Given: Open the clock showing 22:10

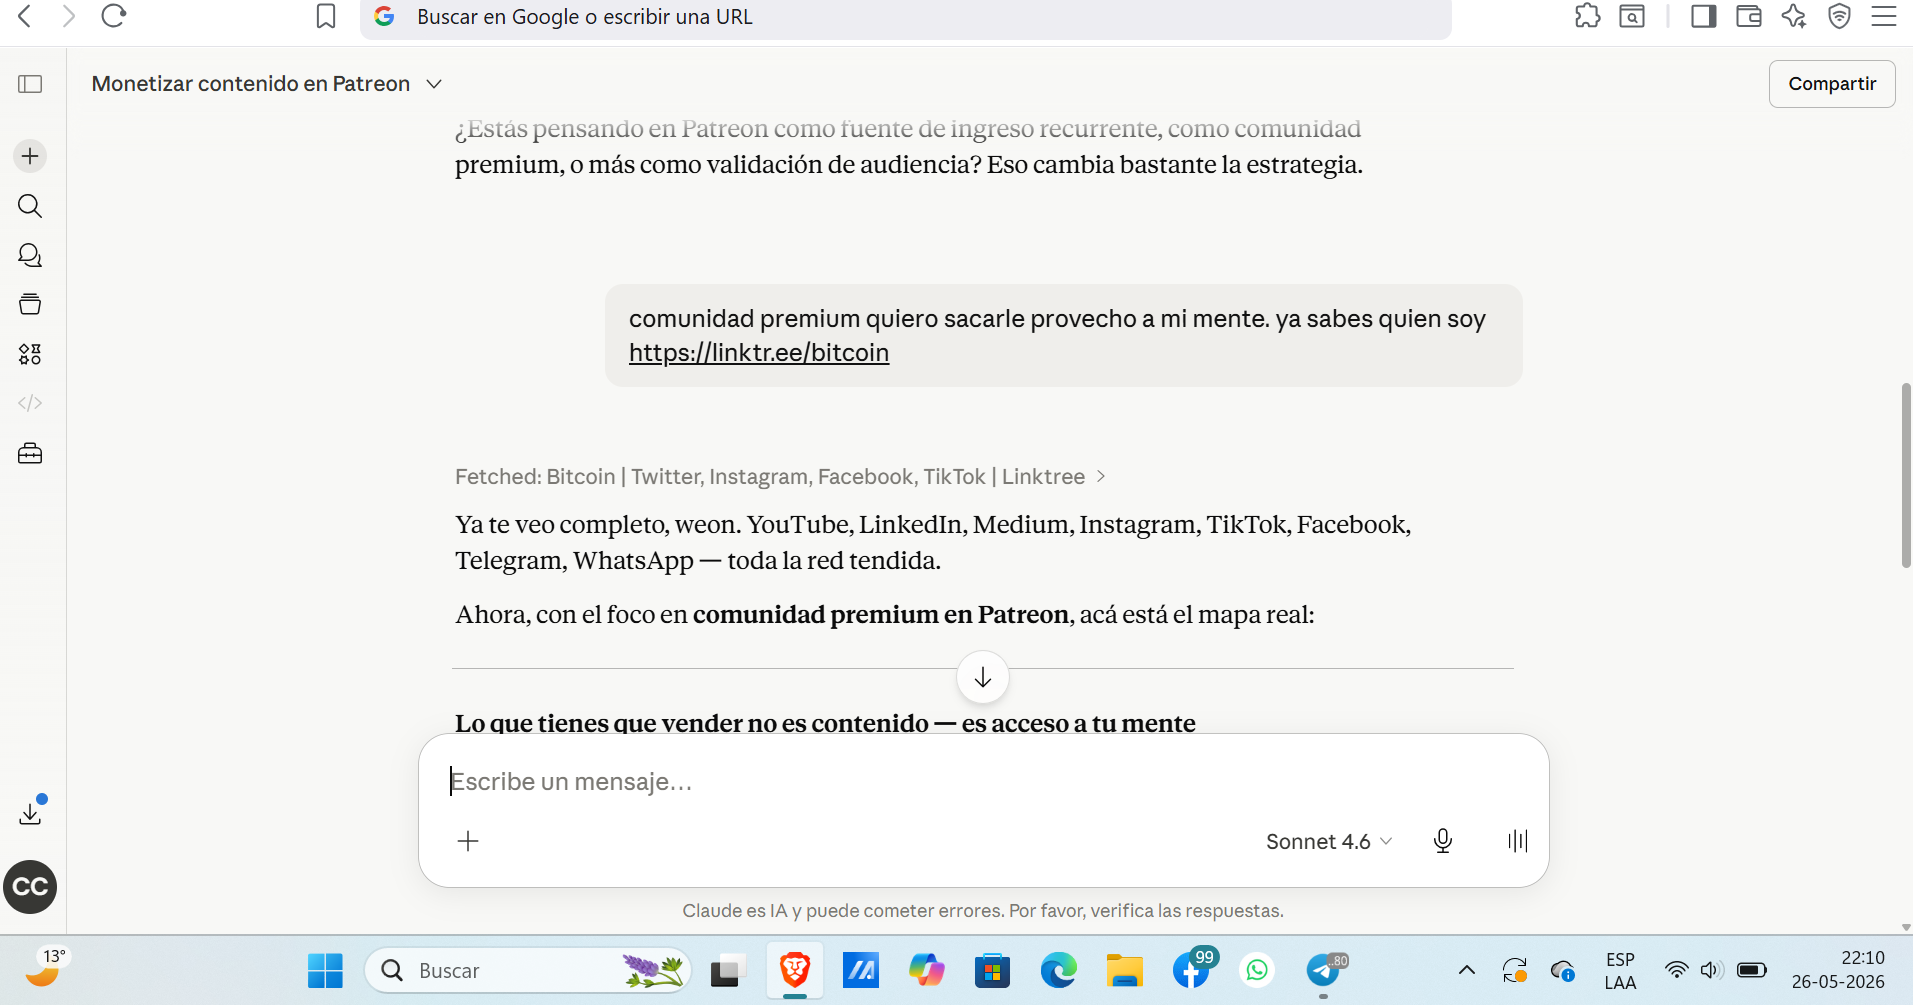Looking at the screenshot, I should 1838,970.
